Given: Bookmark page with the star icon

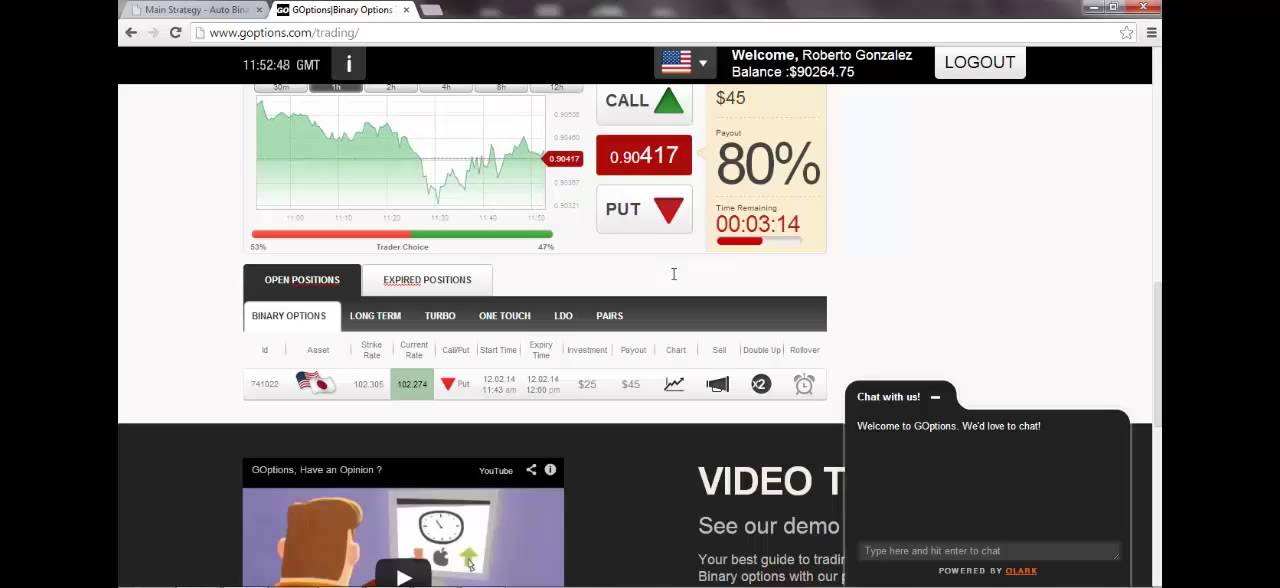Looking at the screenshot, I should pos(1127,32).
